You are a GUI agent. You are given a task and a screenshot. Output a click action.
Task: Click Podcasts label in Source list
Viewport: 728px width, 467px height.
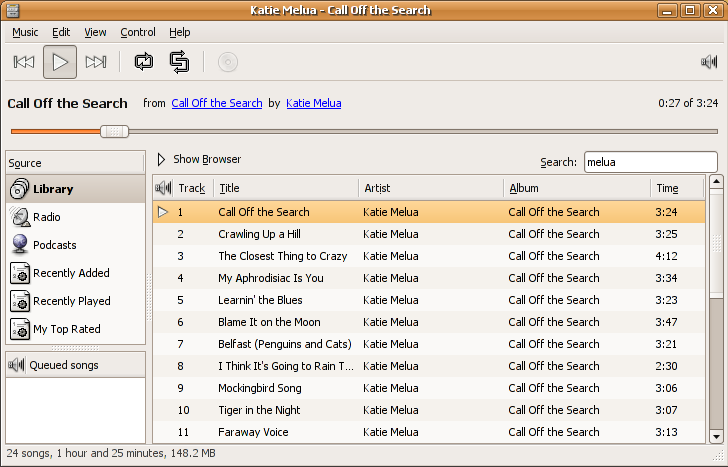pos(55,245)
